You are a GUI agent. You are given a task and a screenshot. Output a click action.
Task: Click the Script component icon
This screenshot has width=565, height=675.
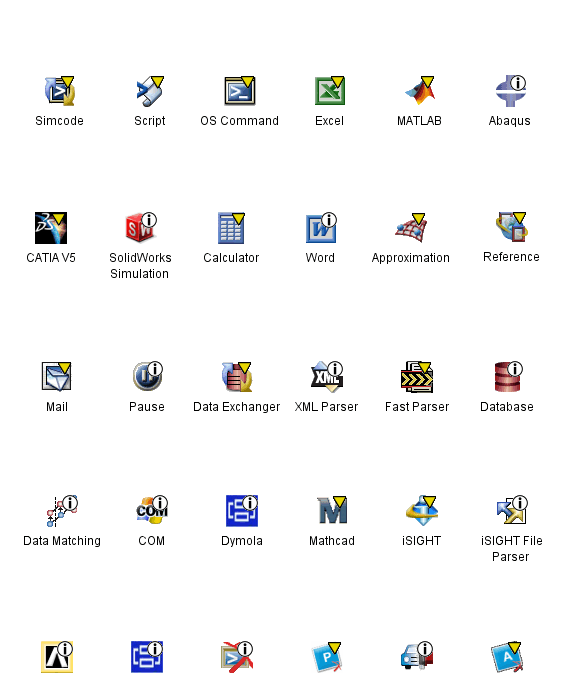point(150,91)
